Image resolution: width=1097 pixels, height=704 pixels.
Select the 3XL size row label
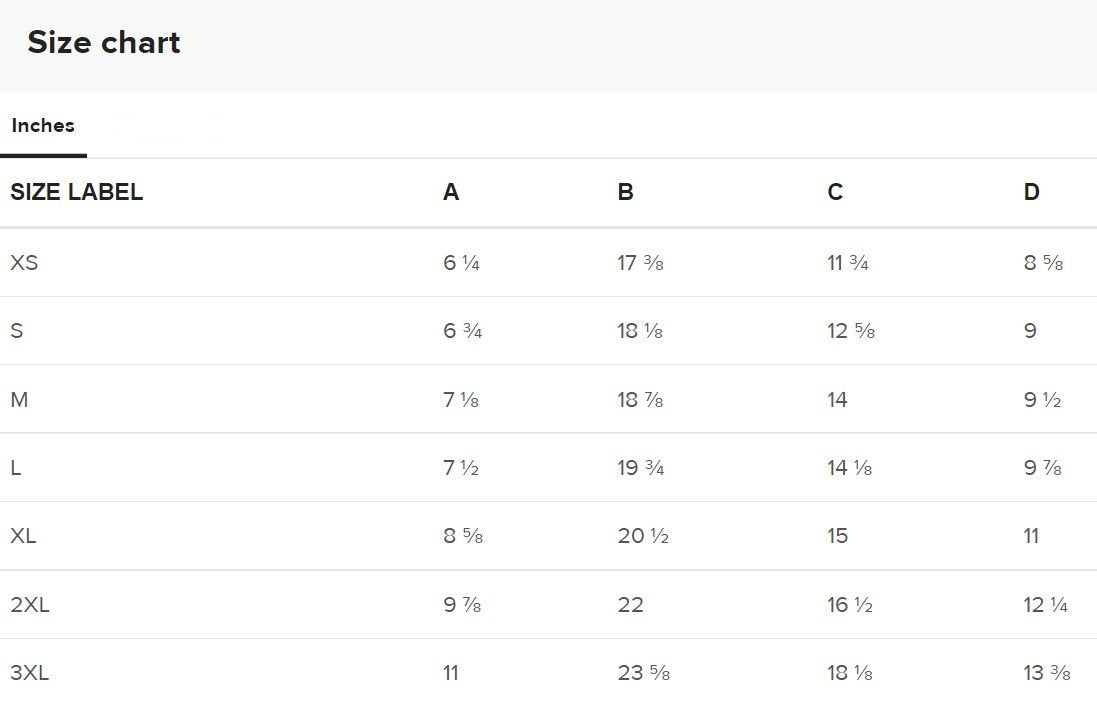(30, 673)
